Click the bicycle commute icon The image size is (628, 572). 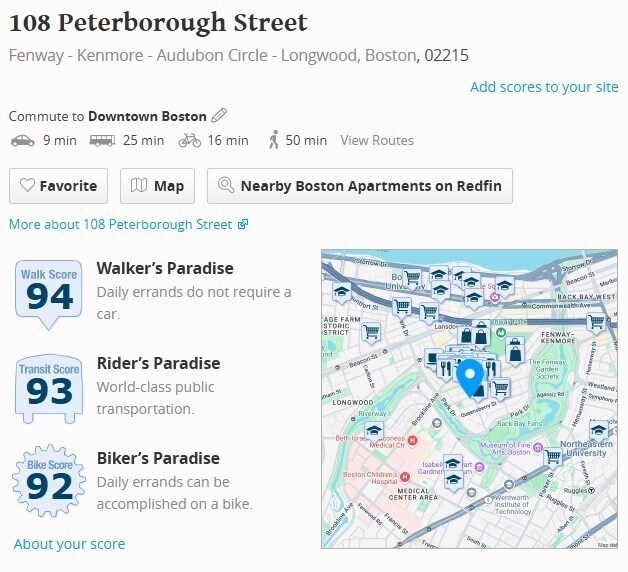190,141
